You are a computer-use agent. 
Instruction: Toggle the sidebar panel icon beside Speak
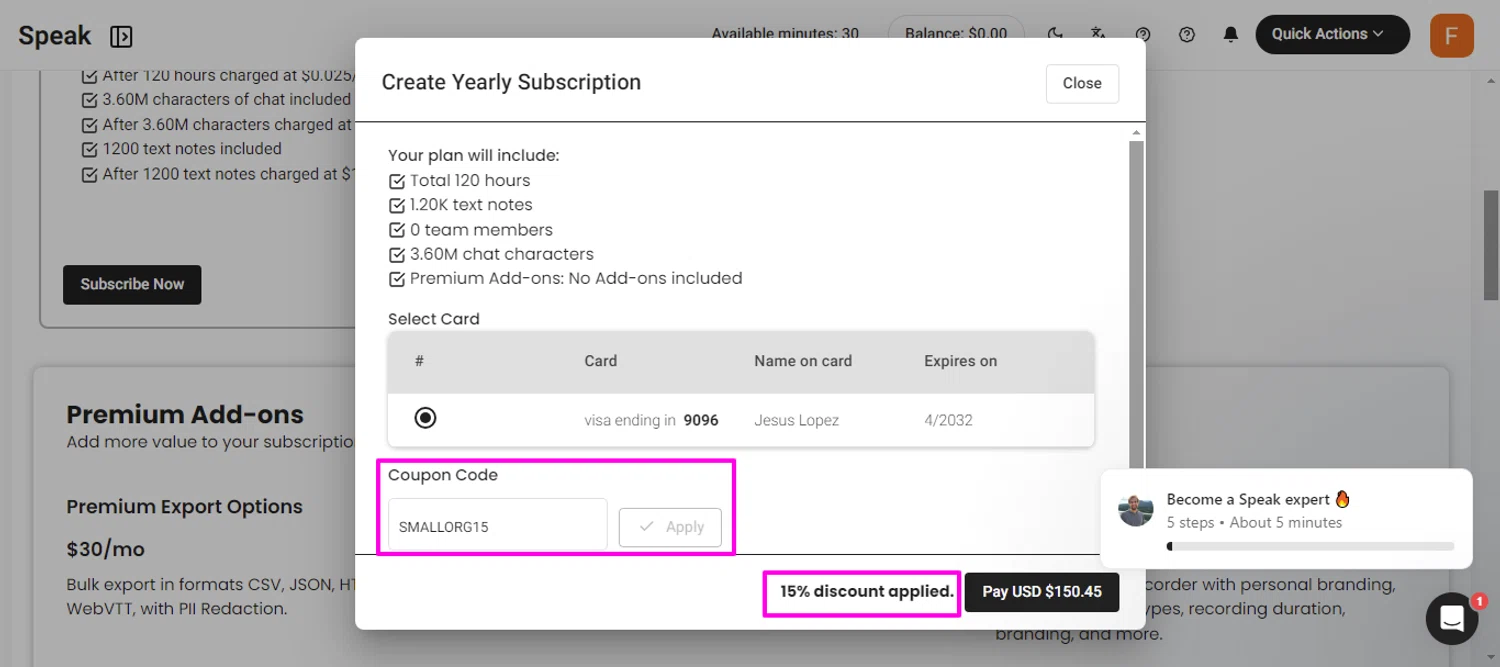click(x=121, y=37)
